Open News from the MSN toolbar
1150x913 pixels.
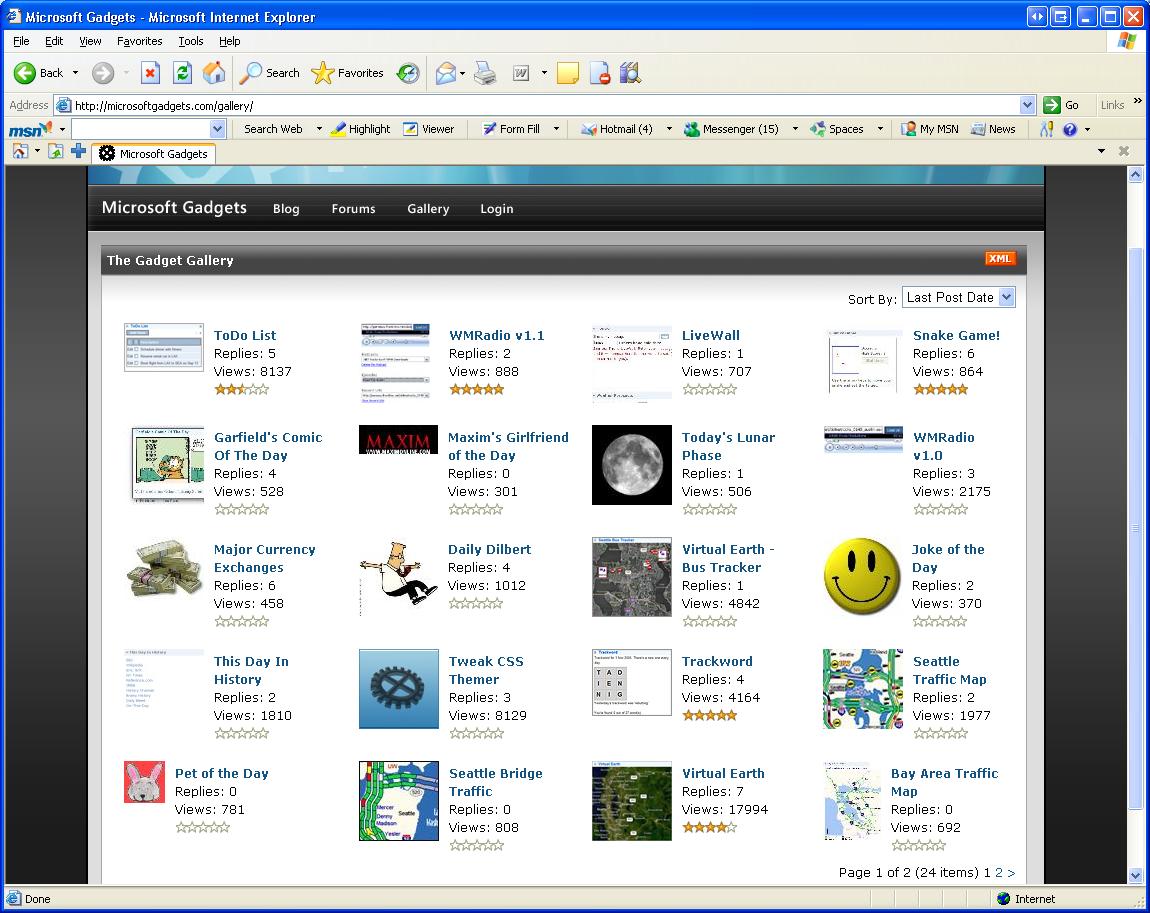[993, 129]
